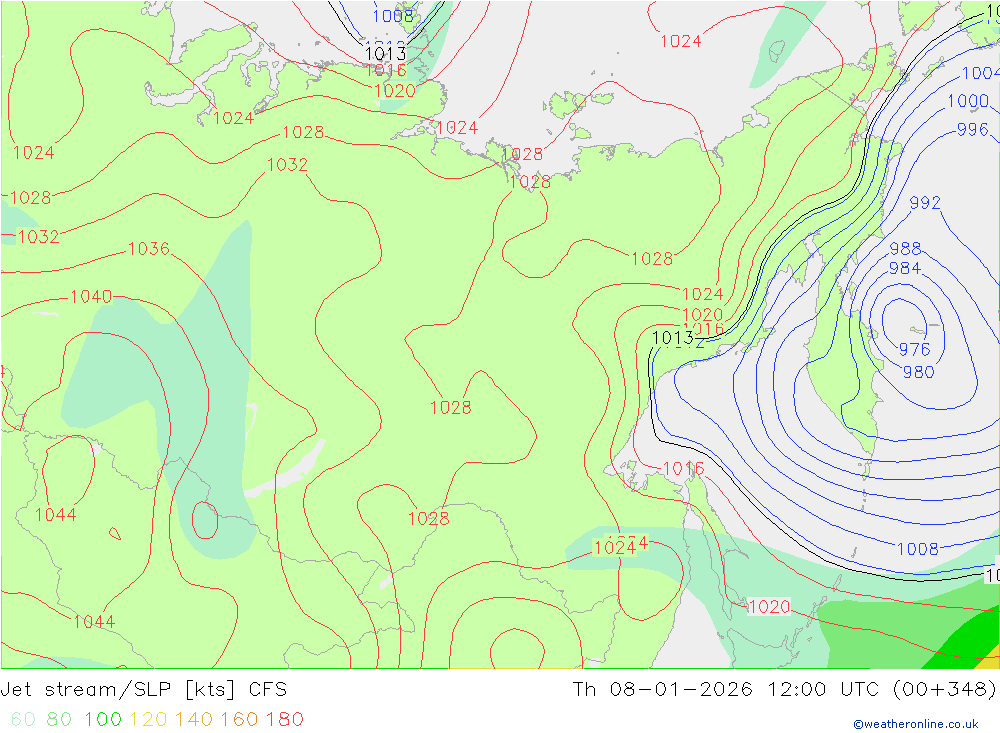Select the forecast offset '(00+348)' text
This screenshot has height=733, width=1000.
click(945, 690)
